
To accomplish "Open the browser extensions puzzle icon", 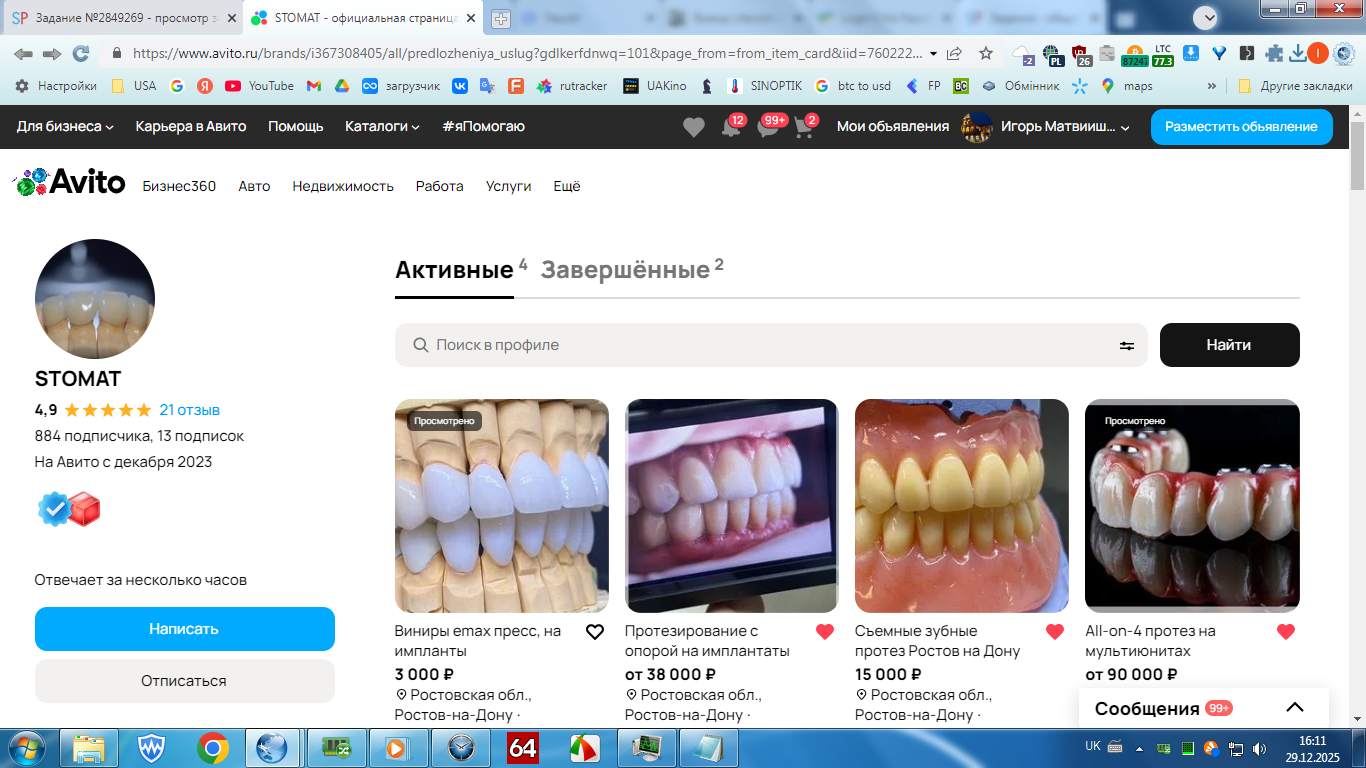I will point(1273,53).
